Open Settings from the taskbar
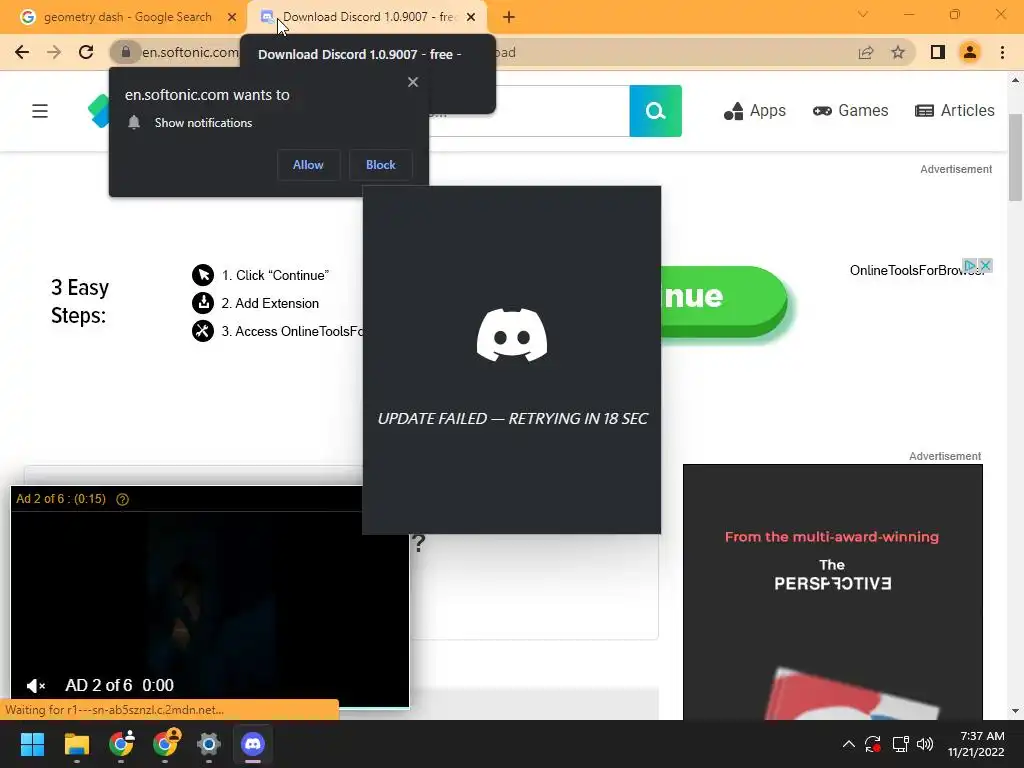The width and height of the screenshot is (1024, 768). click(x=209, y=744)
